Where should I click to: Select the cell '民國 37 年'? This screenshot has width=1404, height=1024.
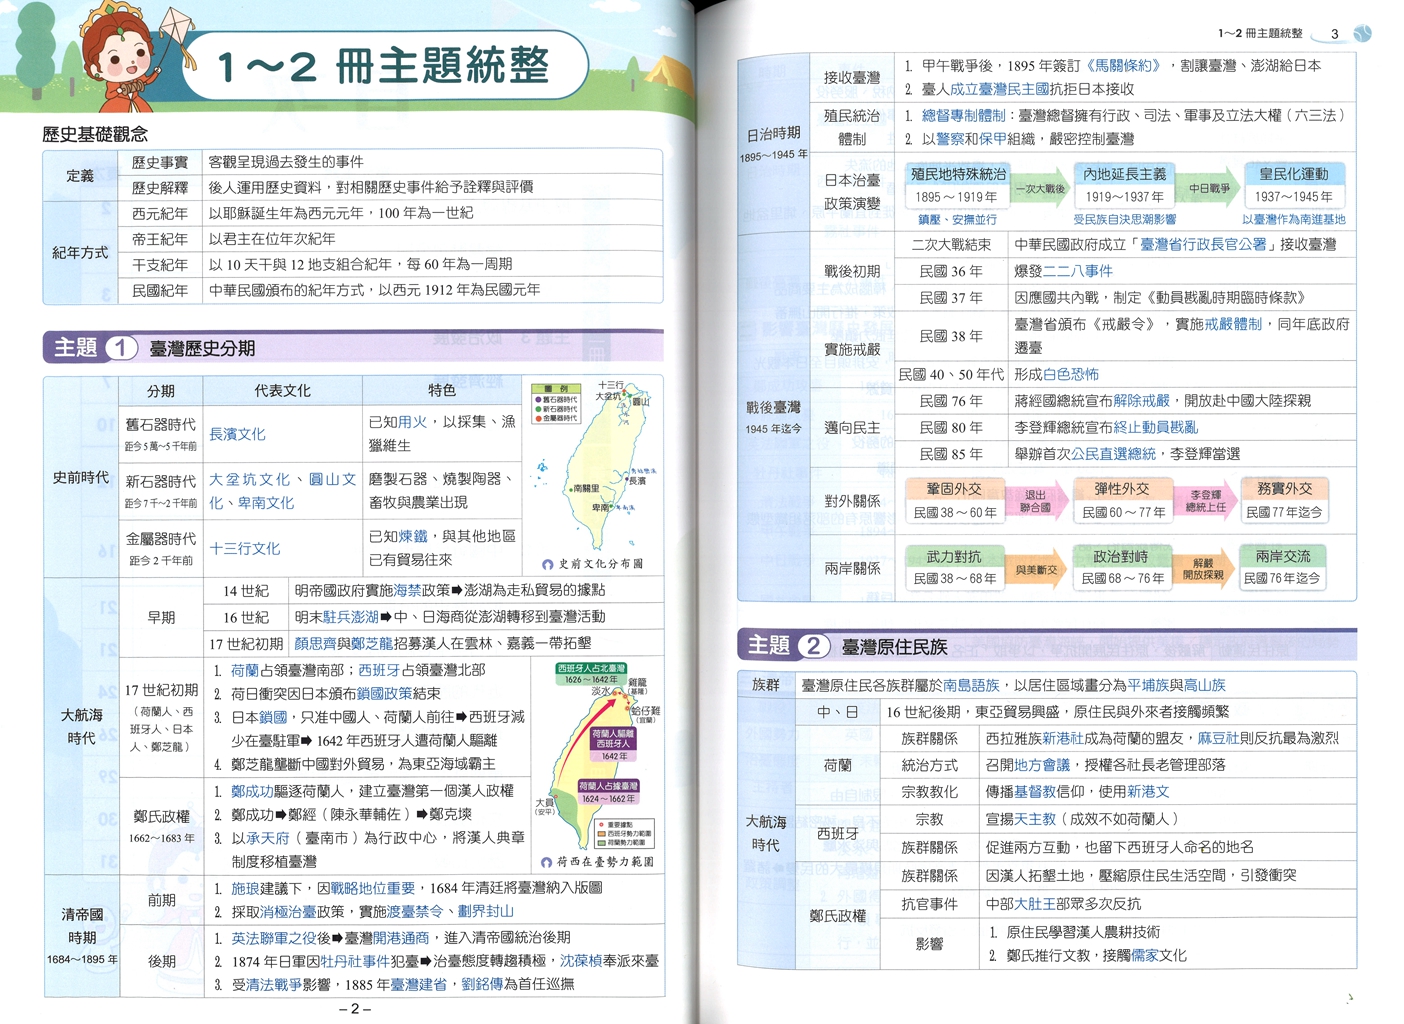click(x=950, y=298)
